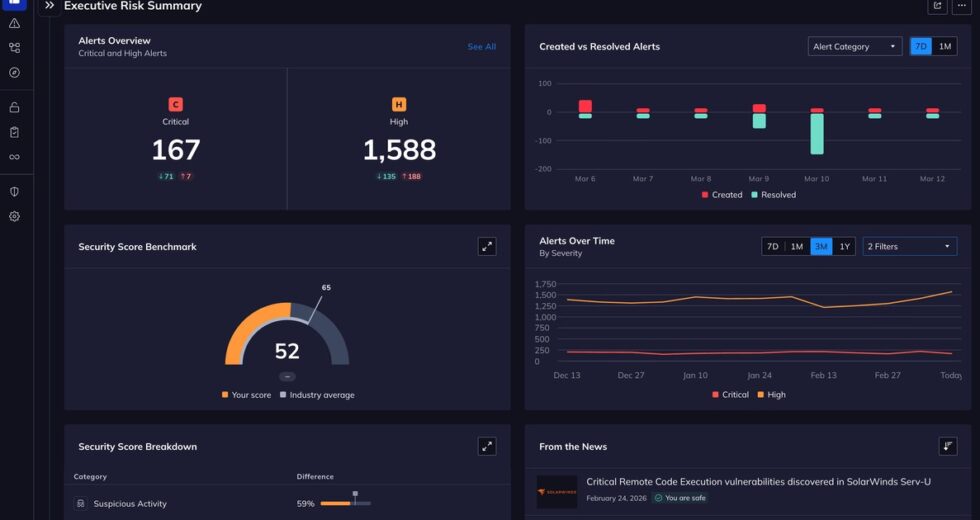
Task: Click the Mar 9 resolved bar
Action: coord(759,121)
